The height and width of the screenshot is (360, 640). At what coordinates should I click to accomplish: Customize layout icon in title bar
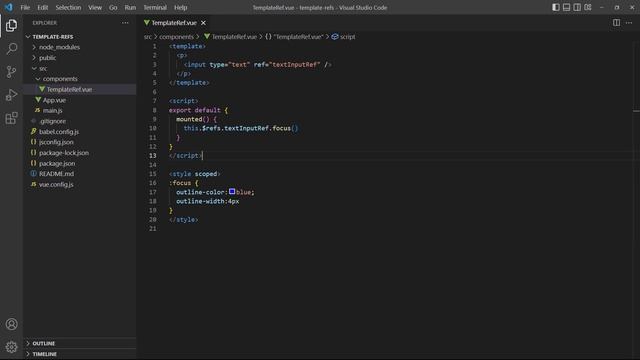(588, 7)
